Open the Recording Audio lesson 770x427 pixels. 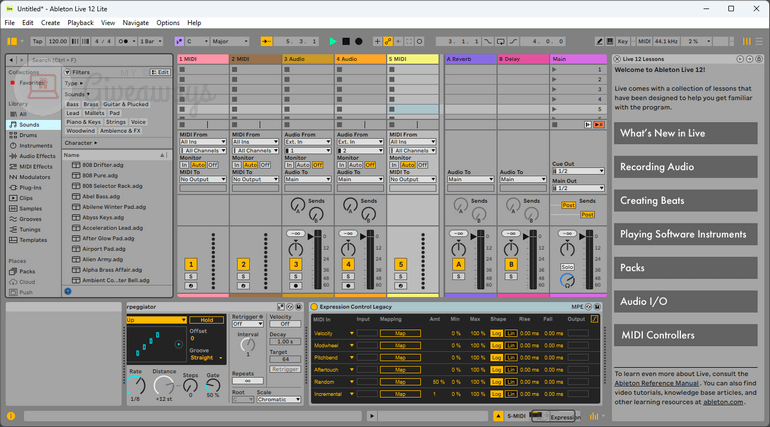click(x=686, y=167)
